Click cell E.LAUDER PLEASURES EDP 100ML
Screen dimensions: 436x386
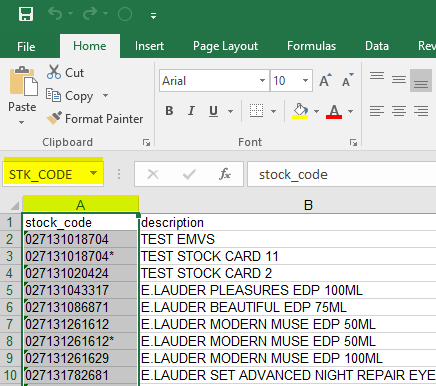pos(288,290)
